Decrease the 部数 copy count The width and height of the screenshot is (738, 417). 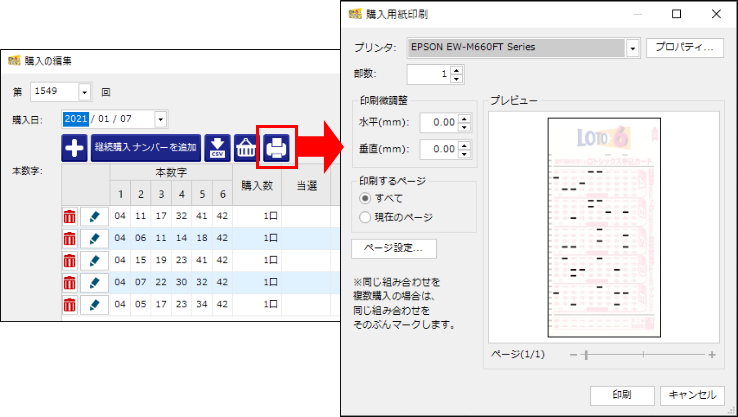point(457,79)
